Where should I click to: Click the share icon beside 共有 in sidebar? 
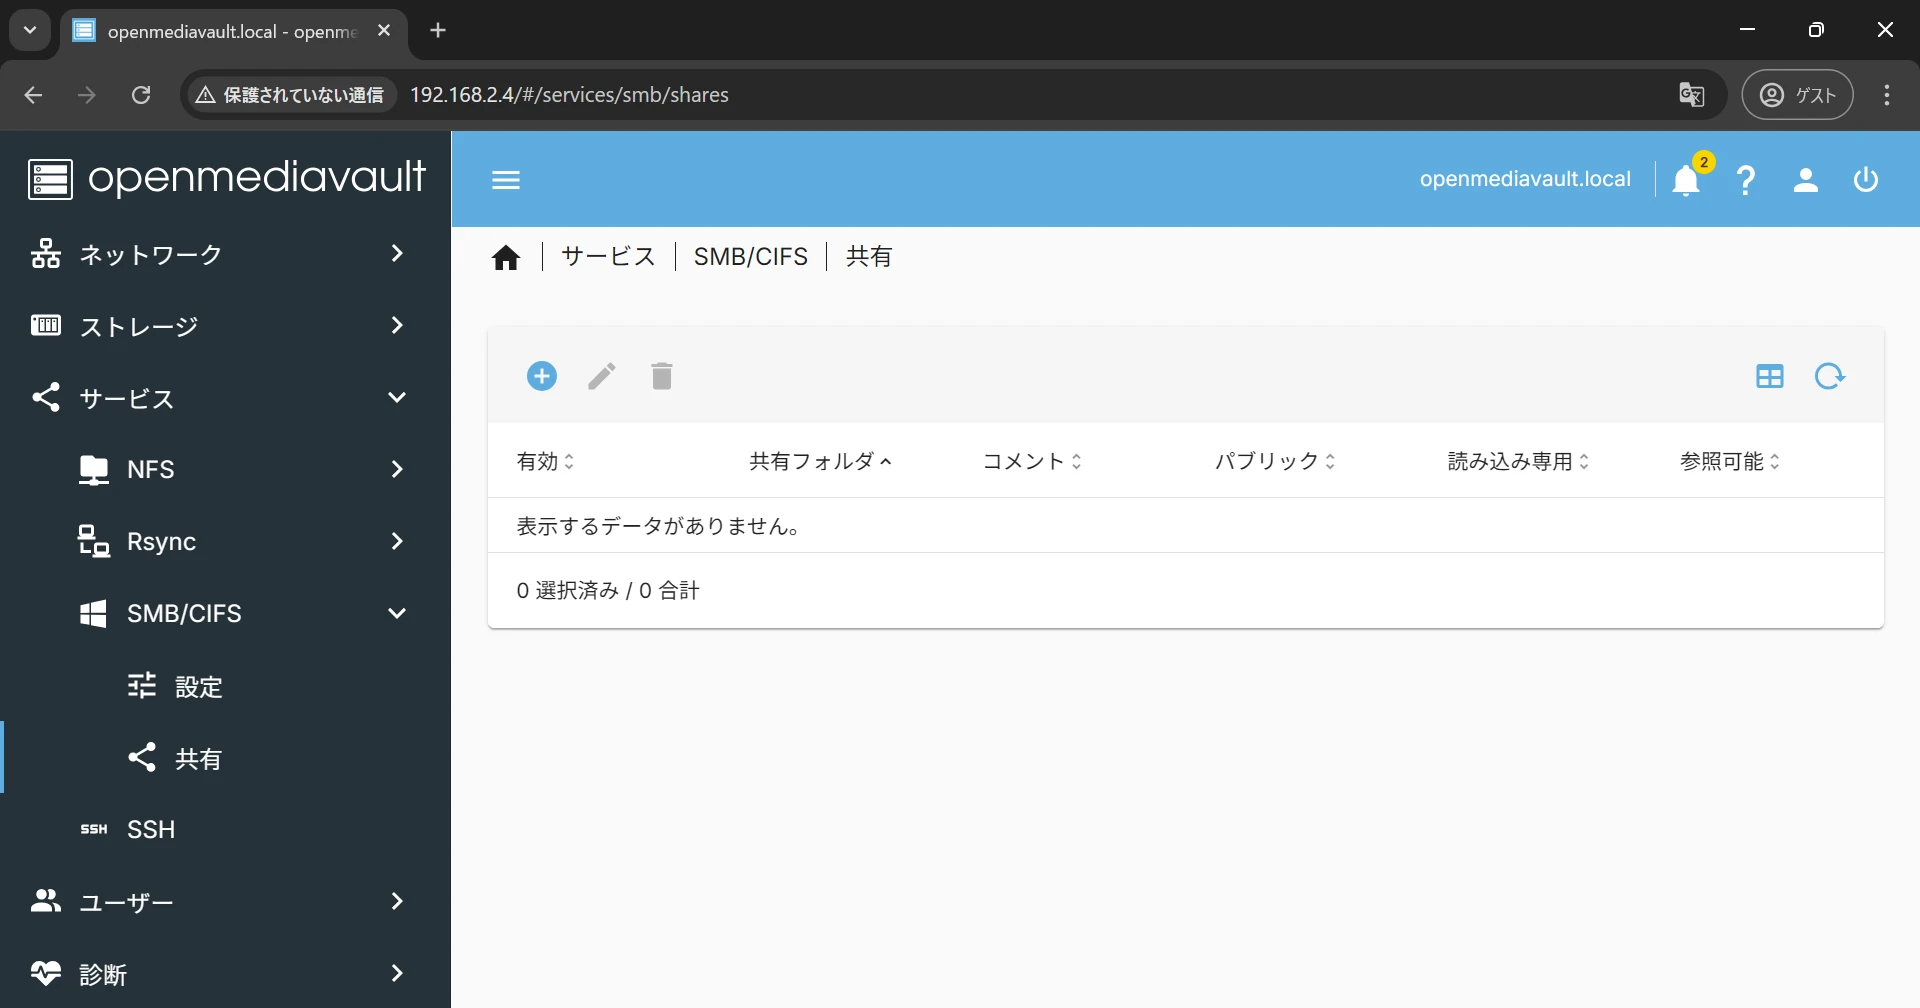pos(142,758)
